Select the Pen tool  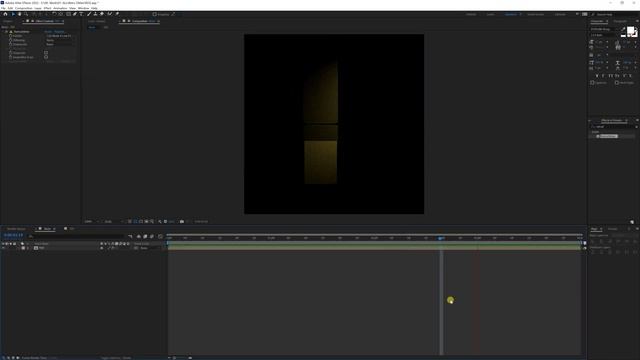[75, 14]
